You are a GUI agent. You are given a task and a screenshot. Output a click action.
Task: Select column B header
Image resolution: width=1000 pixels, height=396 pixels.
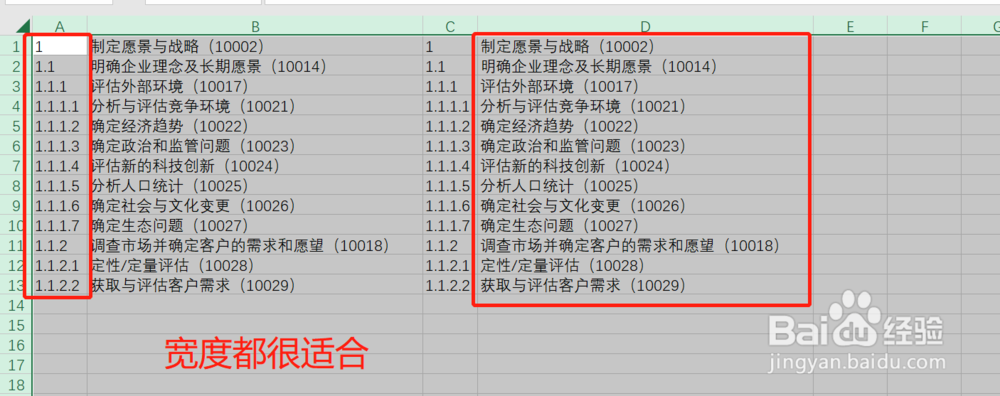tap(255, 27)
